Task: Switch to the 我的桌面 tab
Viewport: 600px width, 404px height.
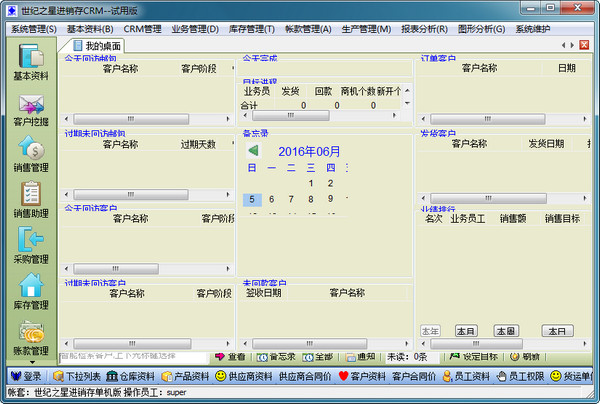Action: (98, 46)
